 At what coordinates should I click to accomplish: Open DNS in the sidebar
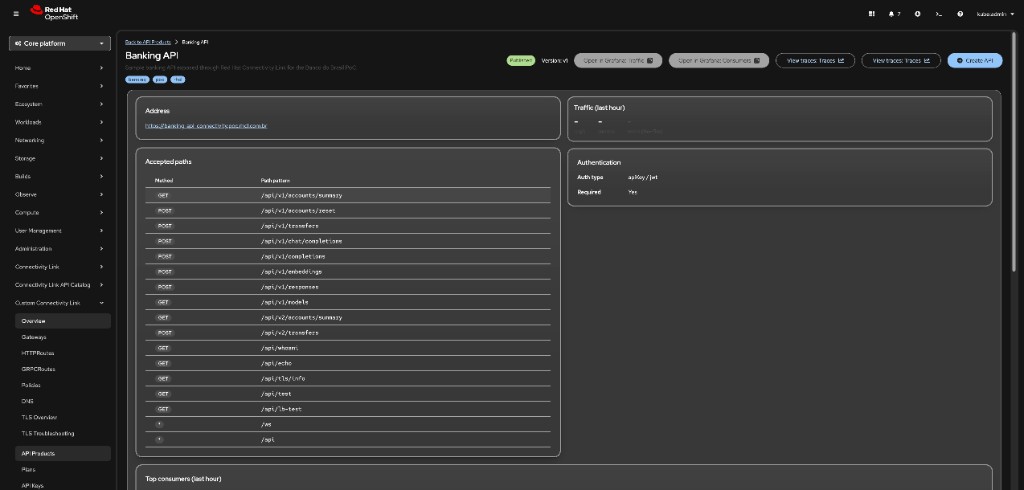tap(63, 401)
